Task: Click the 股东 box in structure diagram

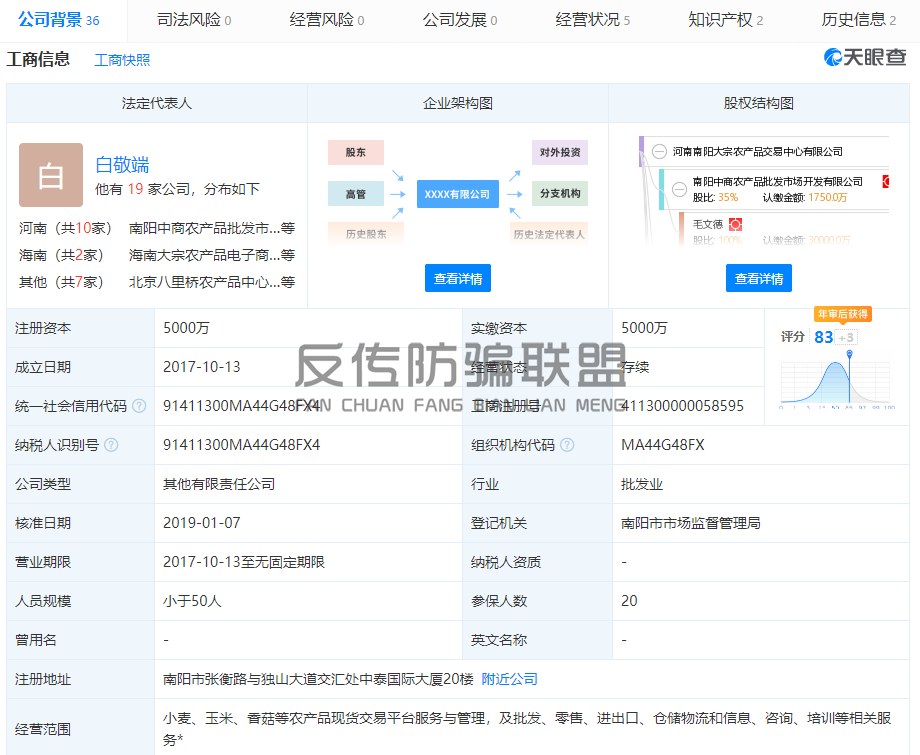Action: click(x=356, y=153)
